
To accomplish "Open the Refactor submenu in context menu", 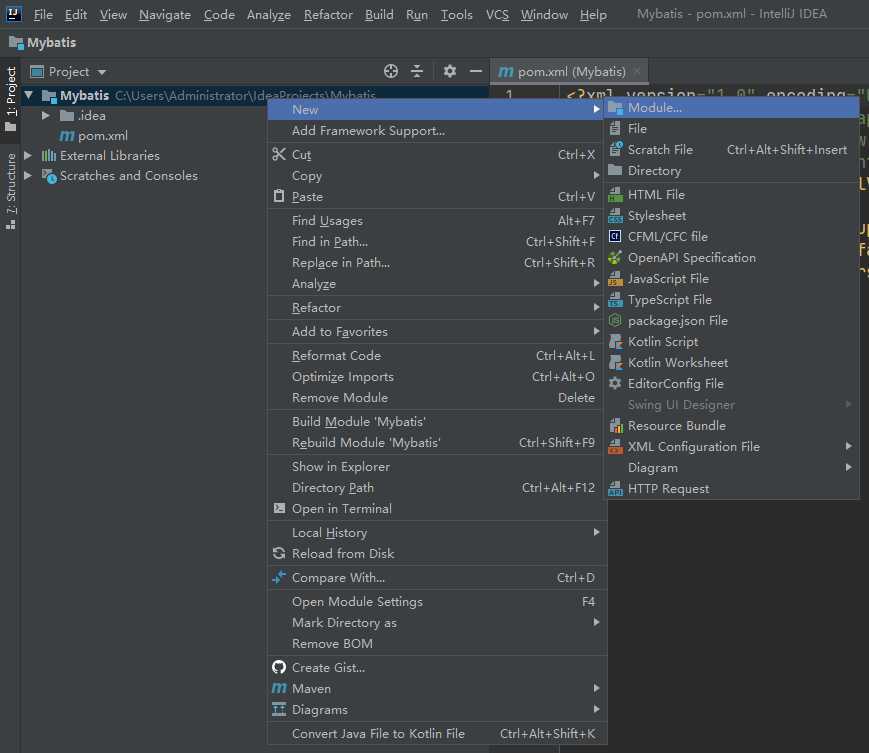I will tap(437, 307).
